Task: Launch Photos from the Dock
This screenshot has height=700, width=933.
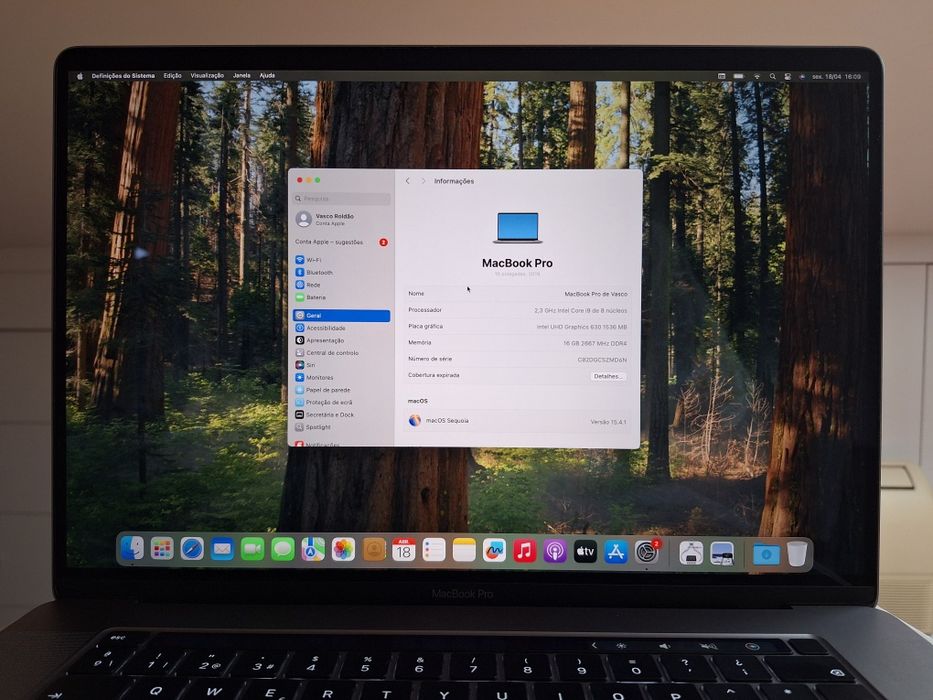Action: click(x=343, y=549)
